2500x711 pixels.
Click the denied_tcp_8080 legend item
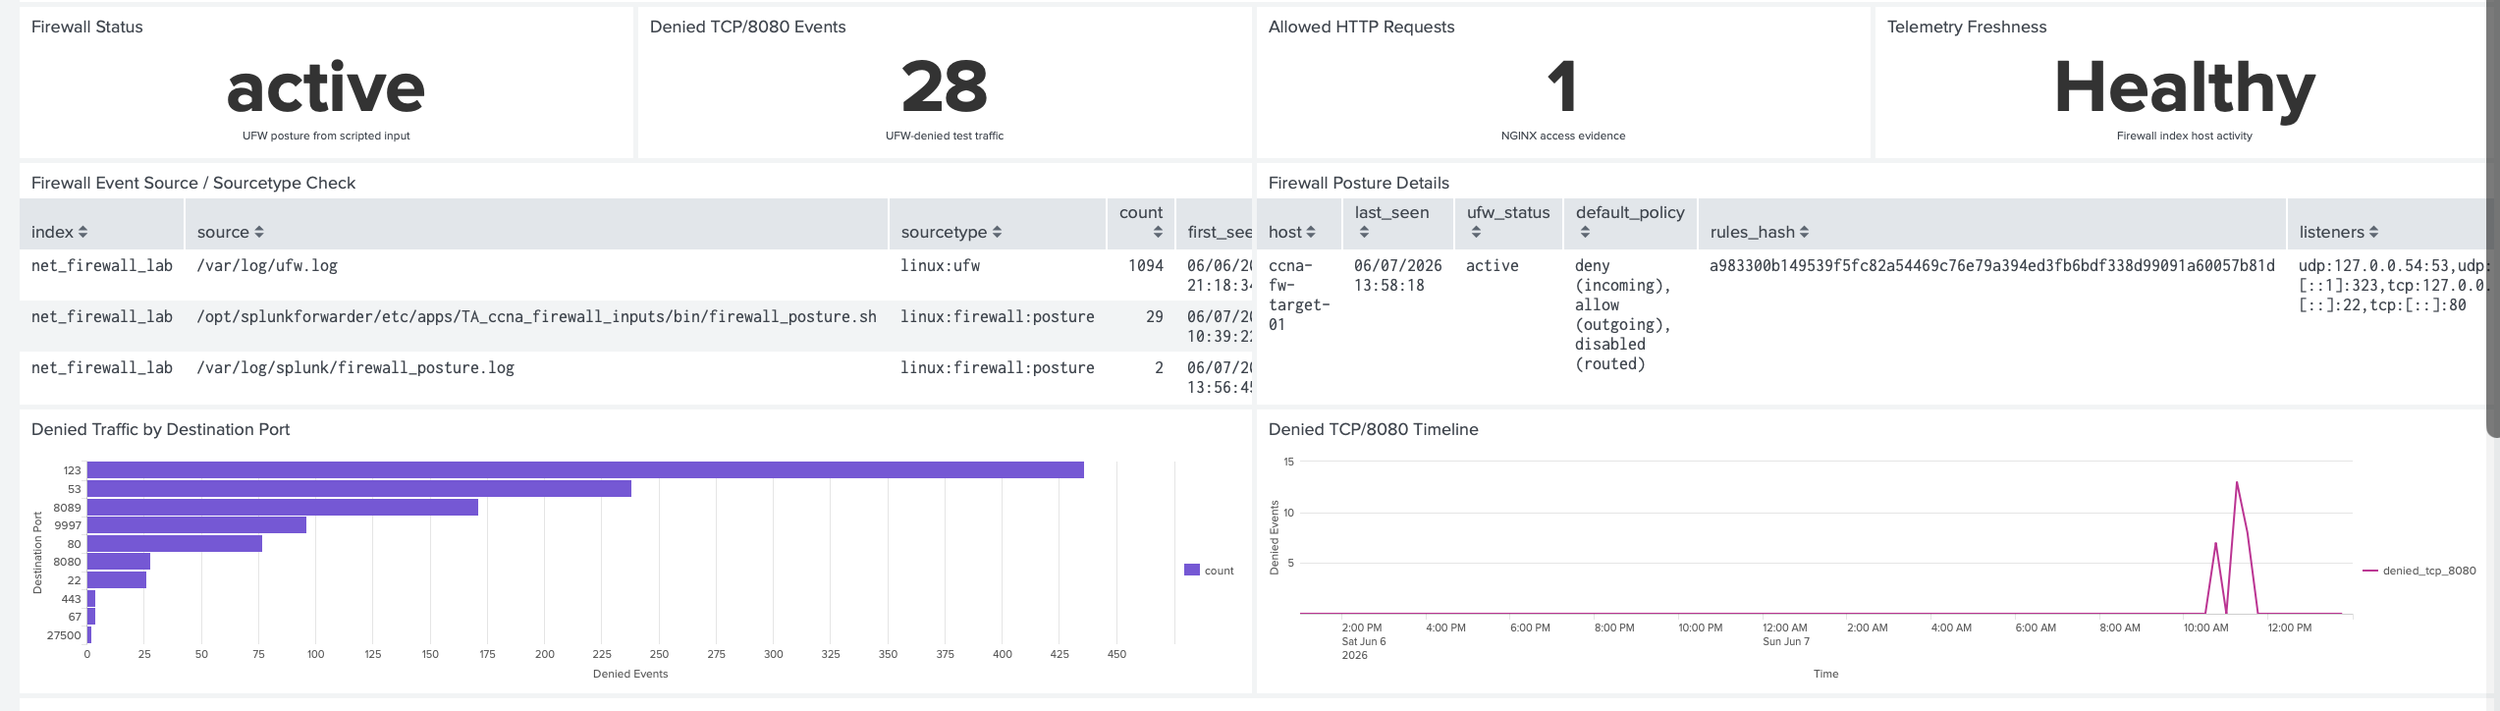2419,571
